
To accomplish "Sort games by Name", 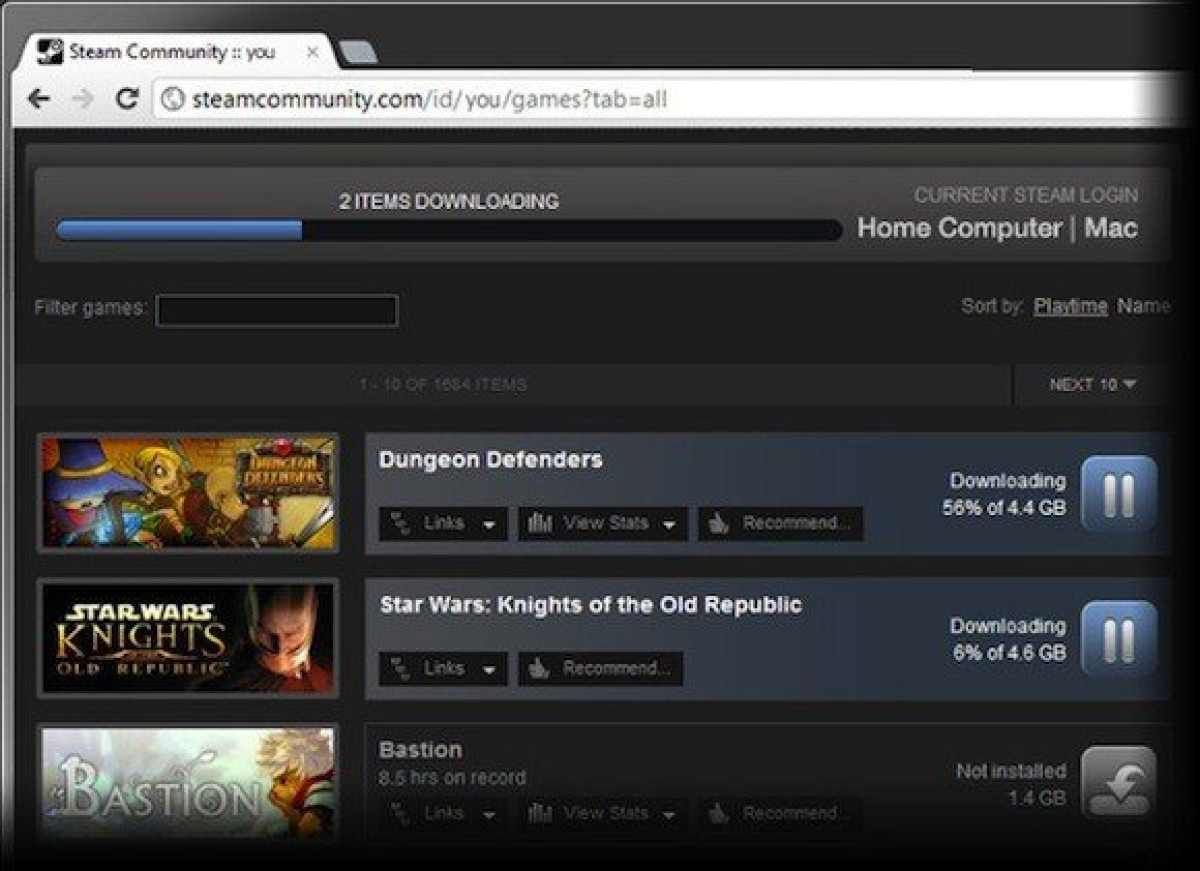I will [1143, 306].
